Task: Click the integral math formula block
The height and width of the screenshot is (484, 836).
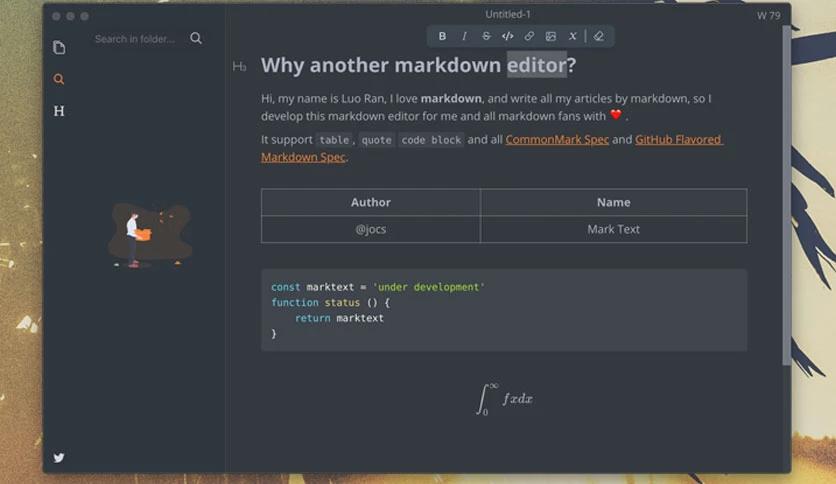Action: (504, 399)
